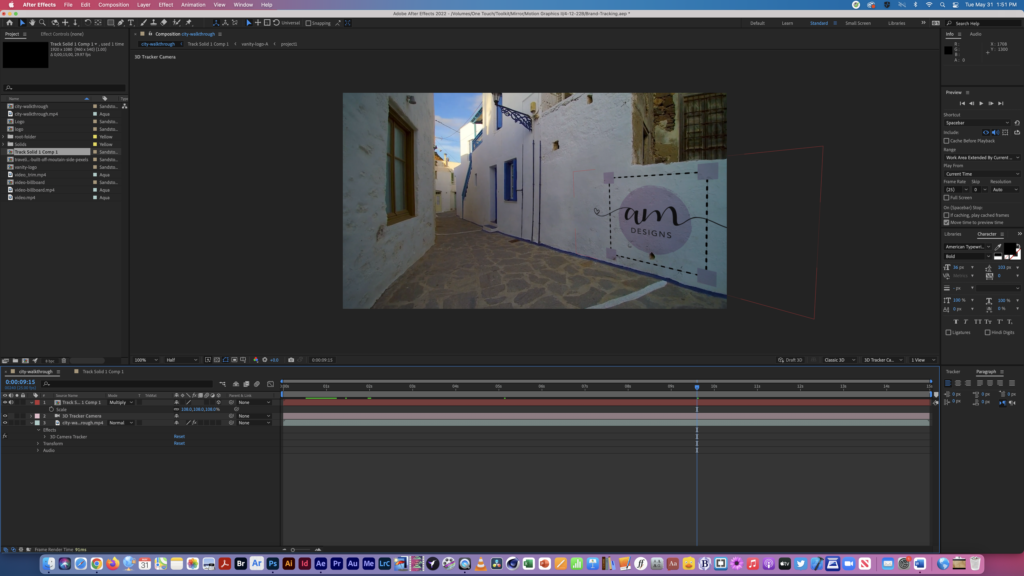Open Finder from the dock
This screenshot has width=1024, height=576.
(49, 564)
